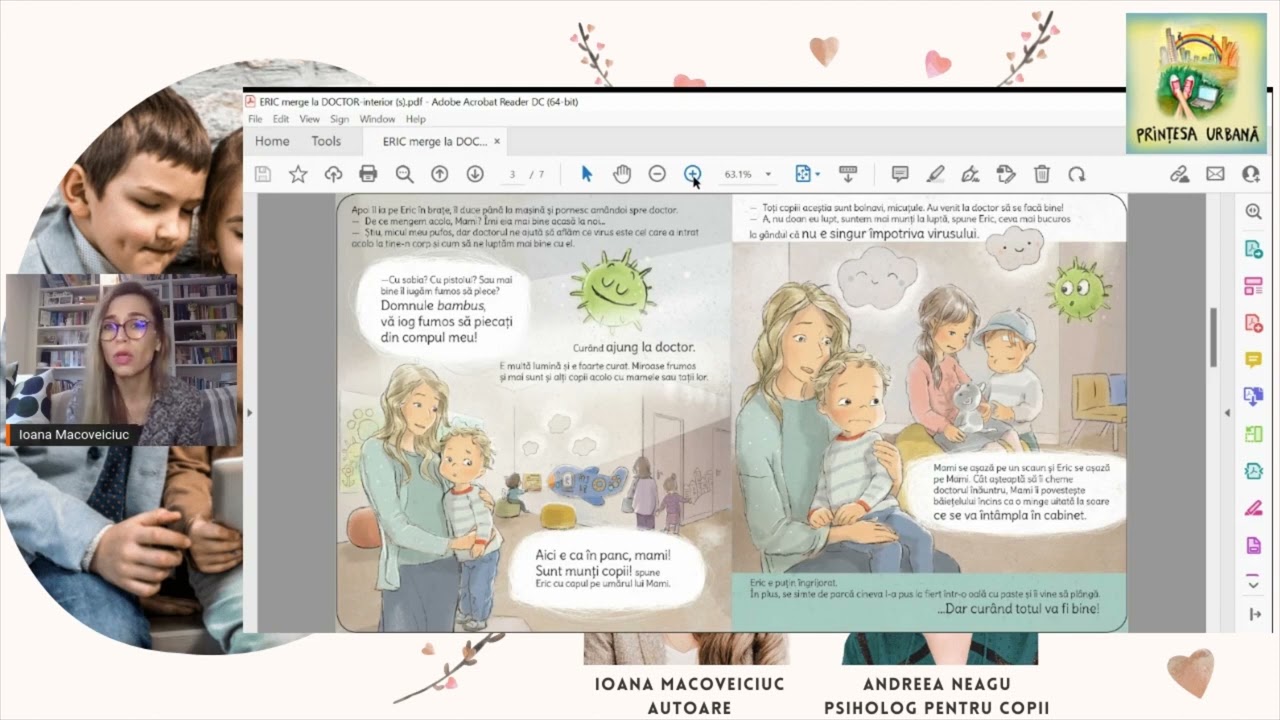
Task: Open the green Compare/Organize tool in right pane
Action: click(x=1253, y=434)
